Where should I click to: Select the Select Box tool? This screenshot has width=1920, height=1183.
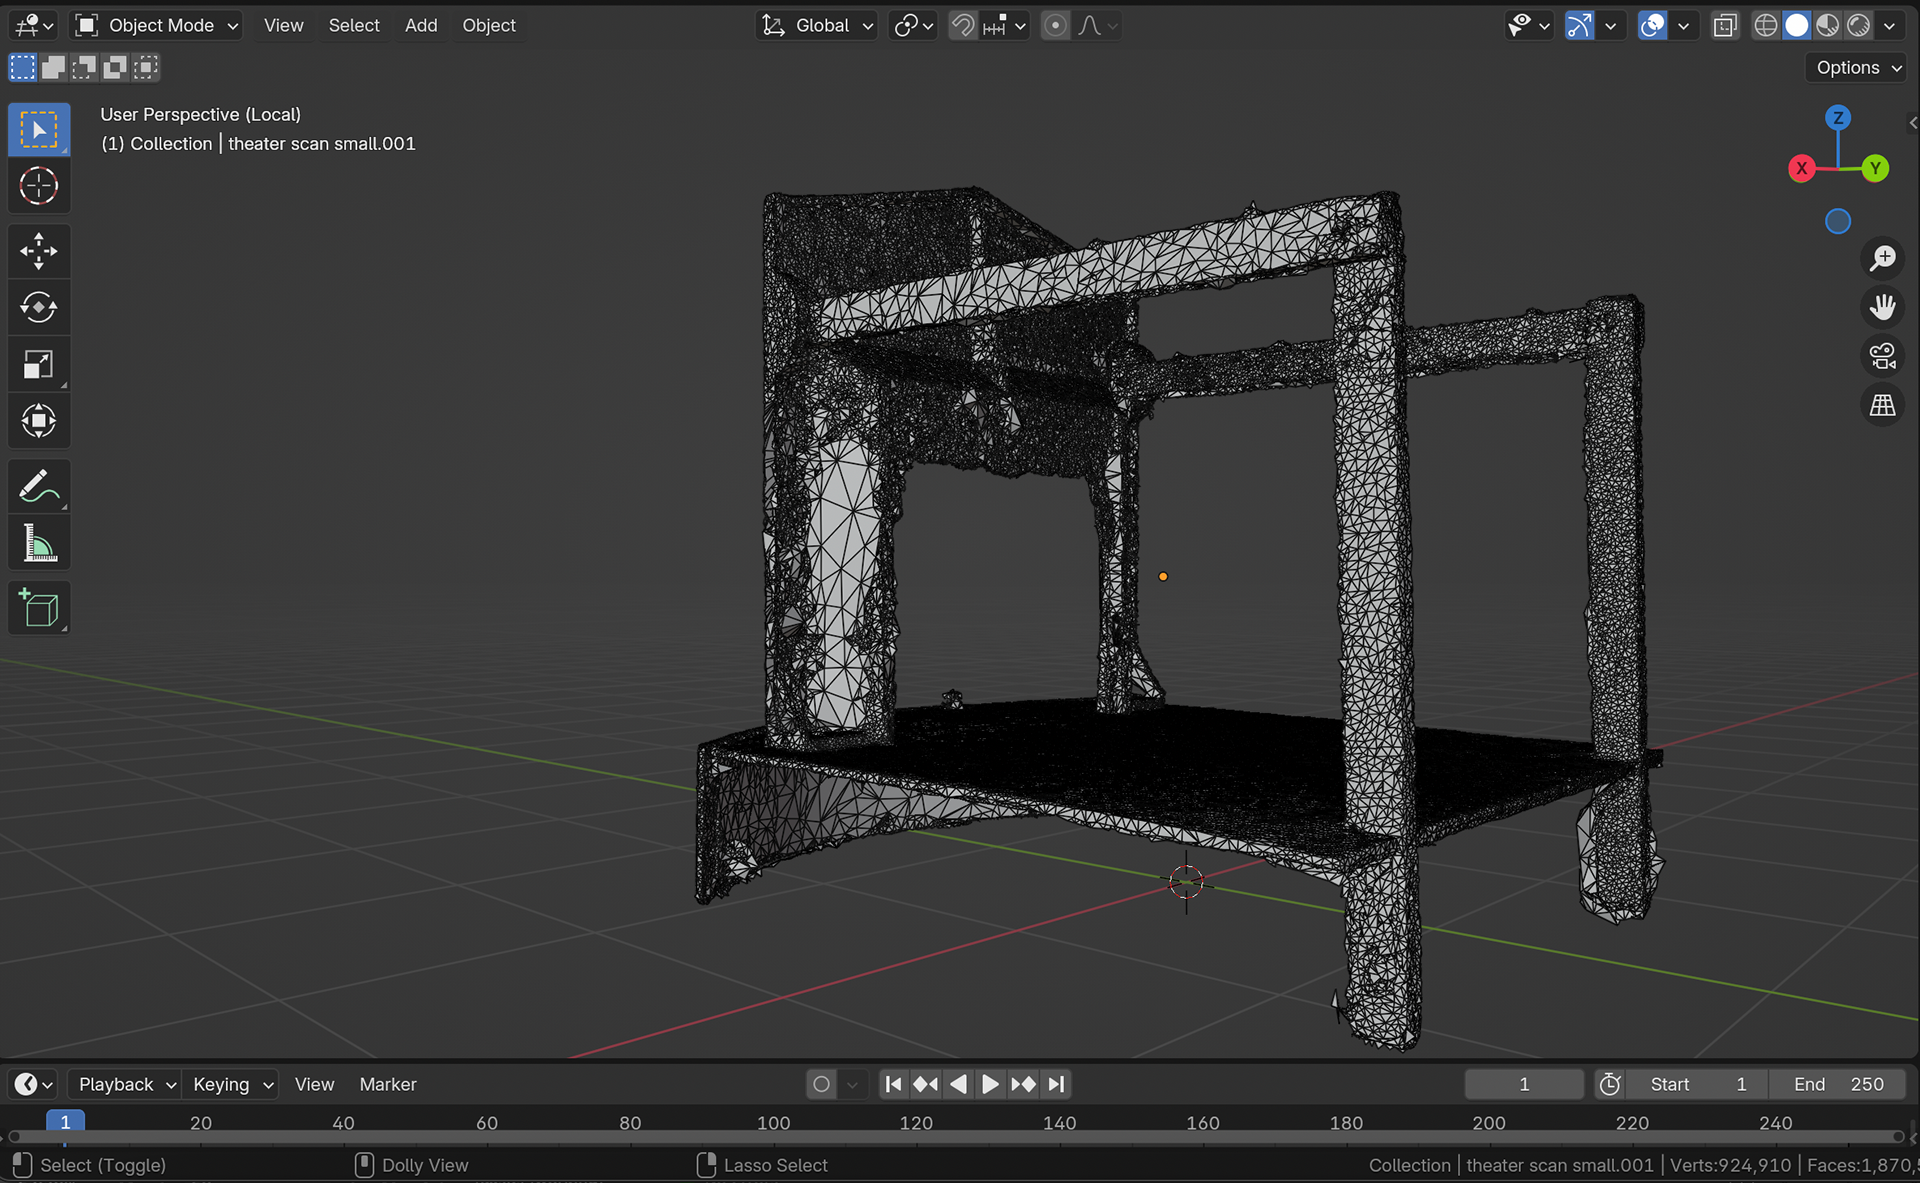[39, 130]
